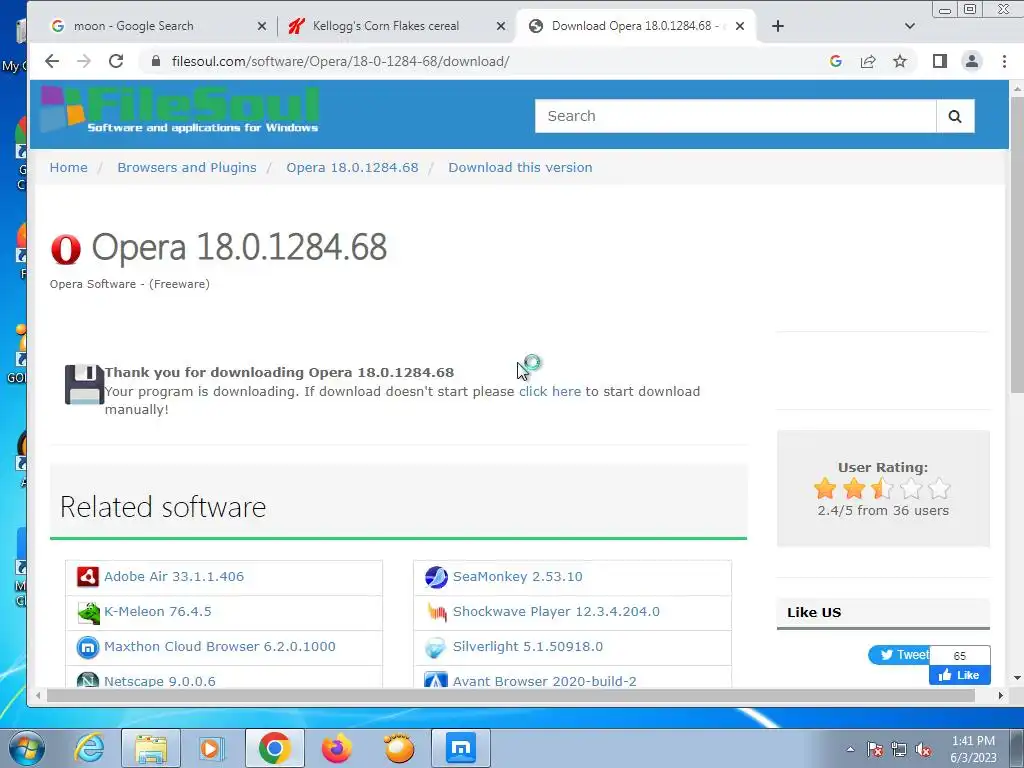View site information via lock icon
Image resolution: width=1024 pixels, height=768 pixels.
tap(155, 61)
